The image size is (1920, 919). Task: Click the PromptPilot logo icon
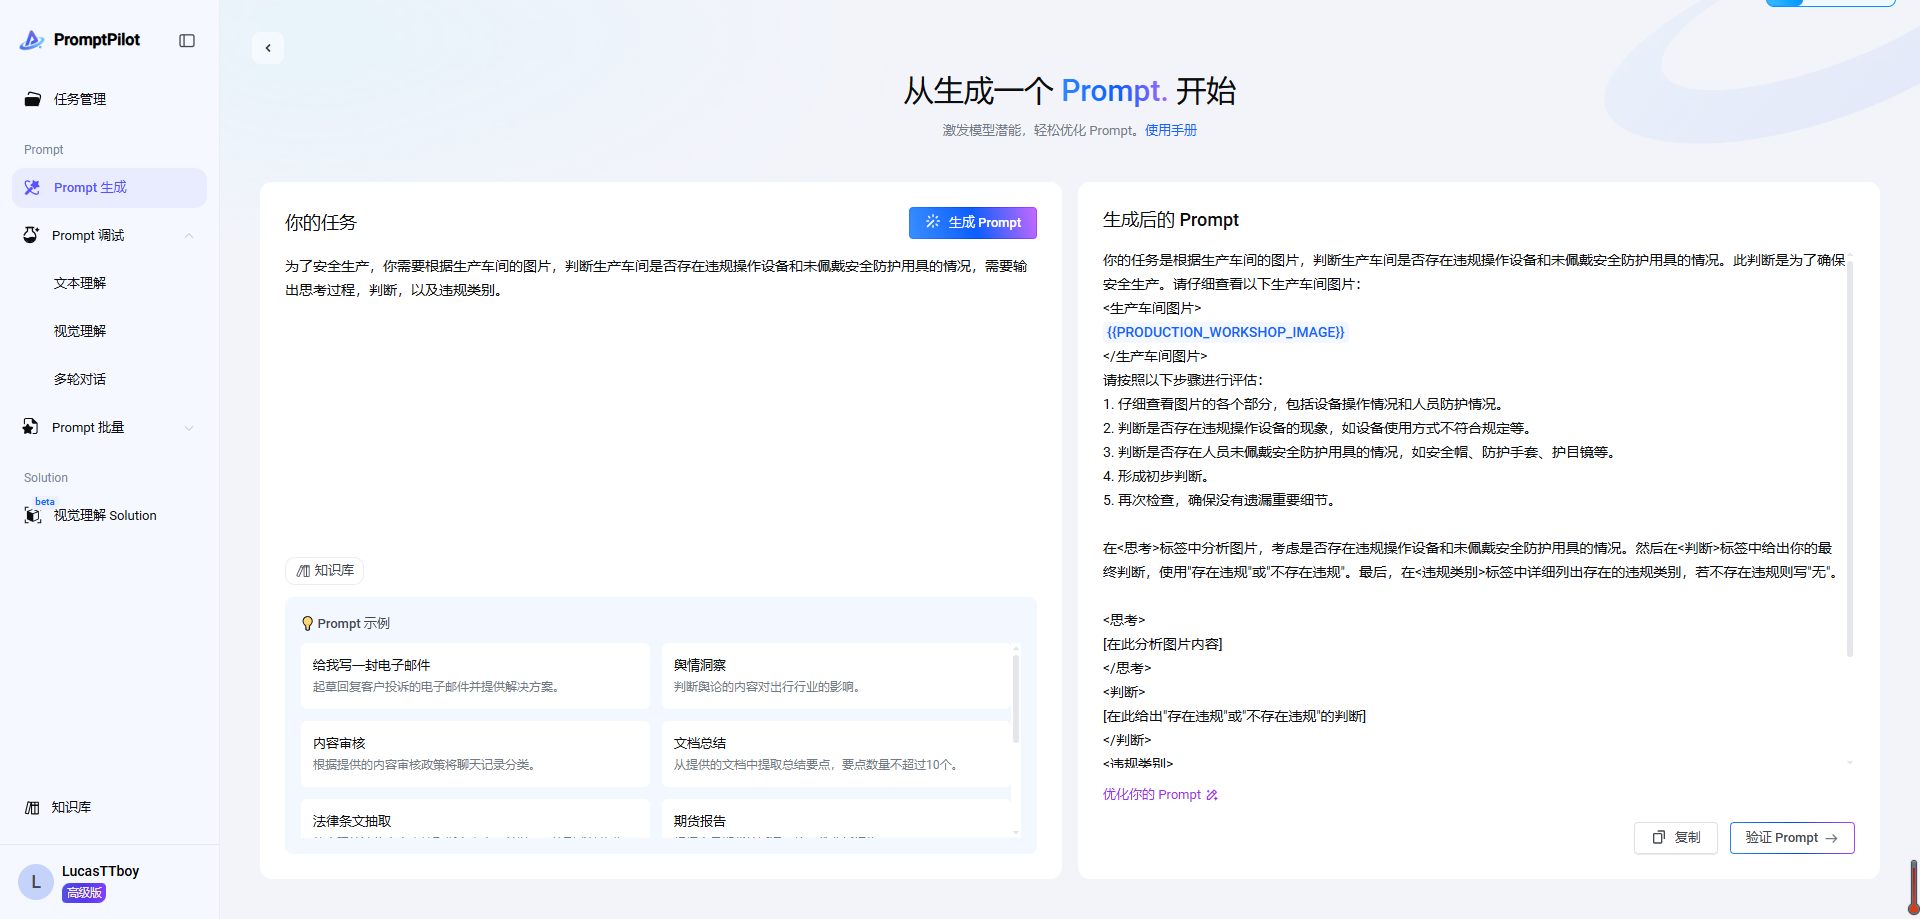pyautogui.click(x=32, y=40)
